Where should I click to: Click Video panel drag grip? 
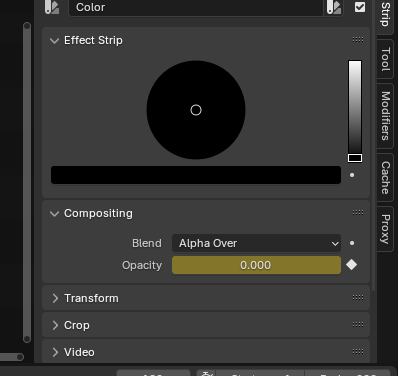358,352
